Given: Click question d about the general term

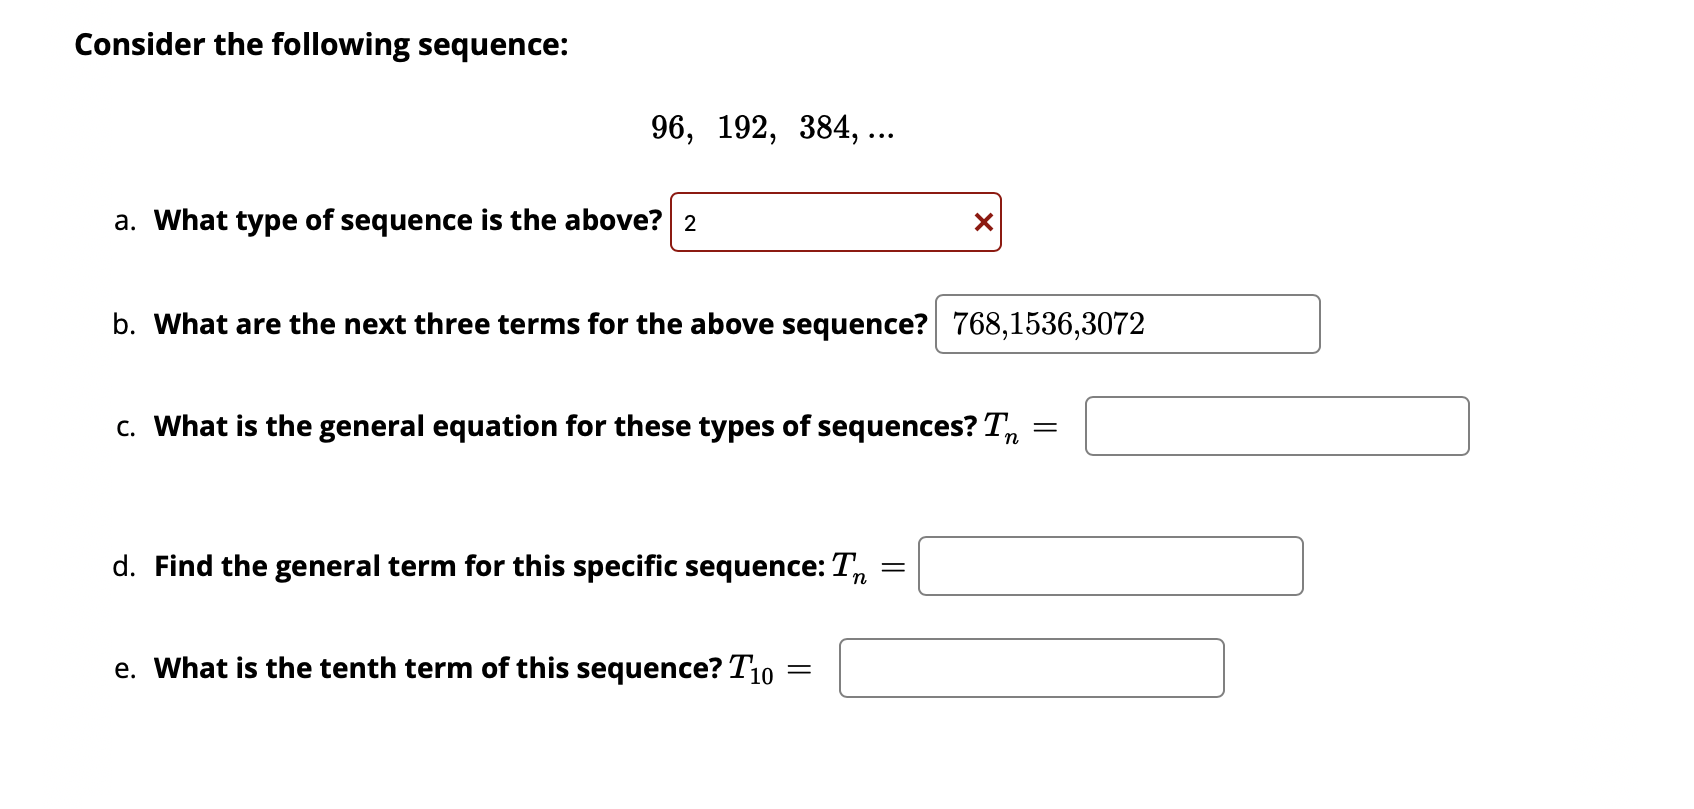Looking at the screenshot, I should click(489, 565).
